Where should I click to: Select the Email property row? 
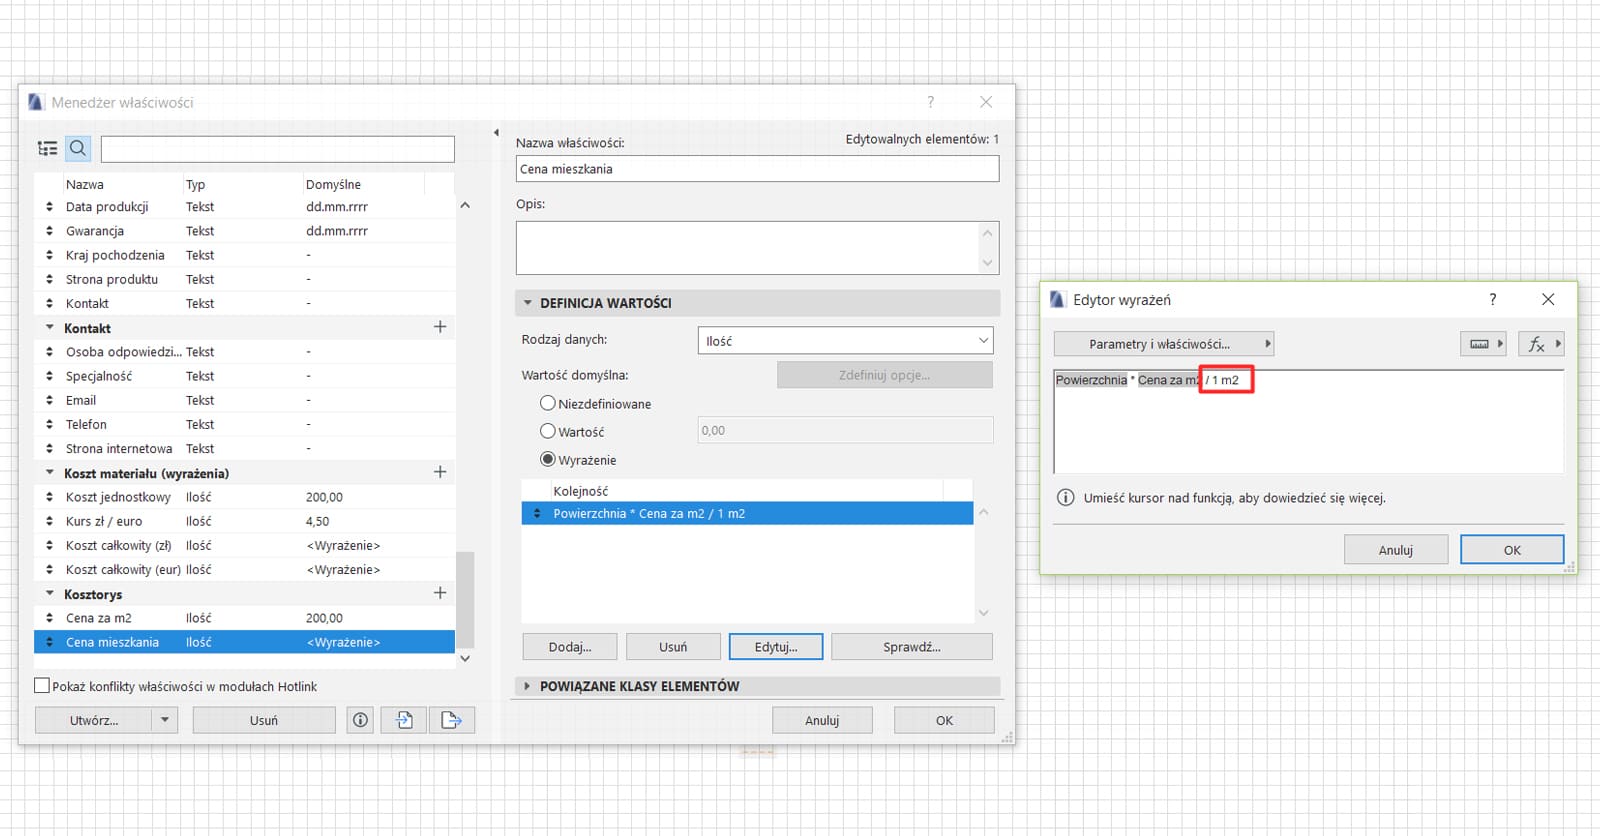click(x=244, y=400)
